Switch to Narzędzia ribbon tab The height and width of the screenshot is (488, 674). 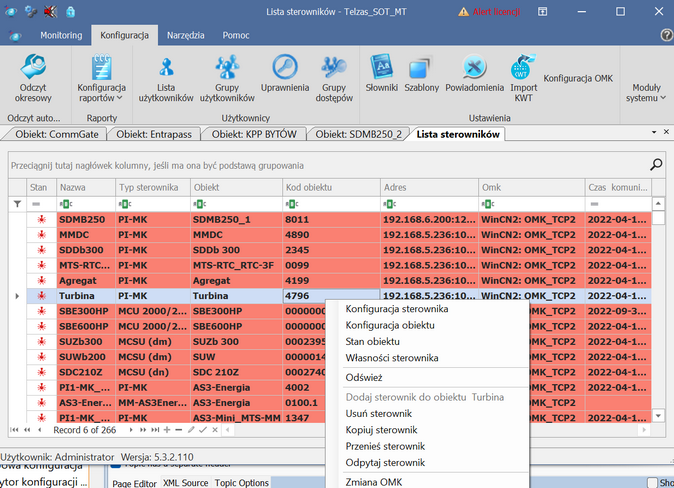click(x=186, y=35)
